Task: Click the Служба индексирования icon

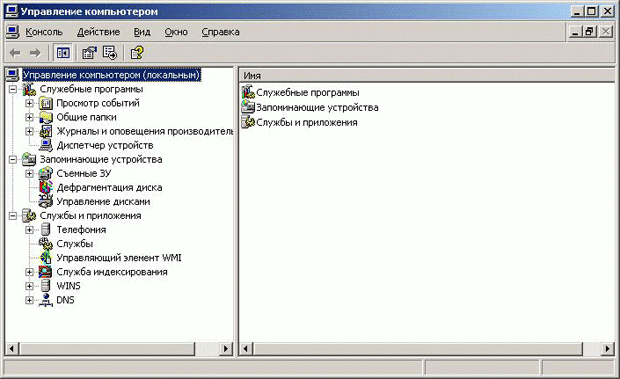Action: pyautogui.click(x=46, y=272)
